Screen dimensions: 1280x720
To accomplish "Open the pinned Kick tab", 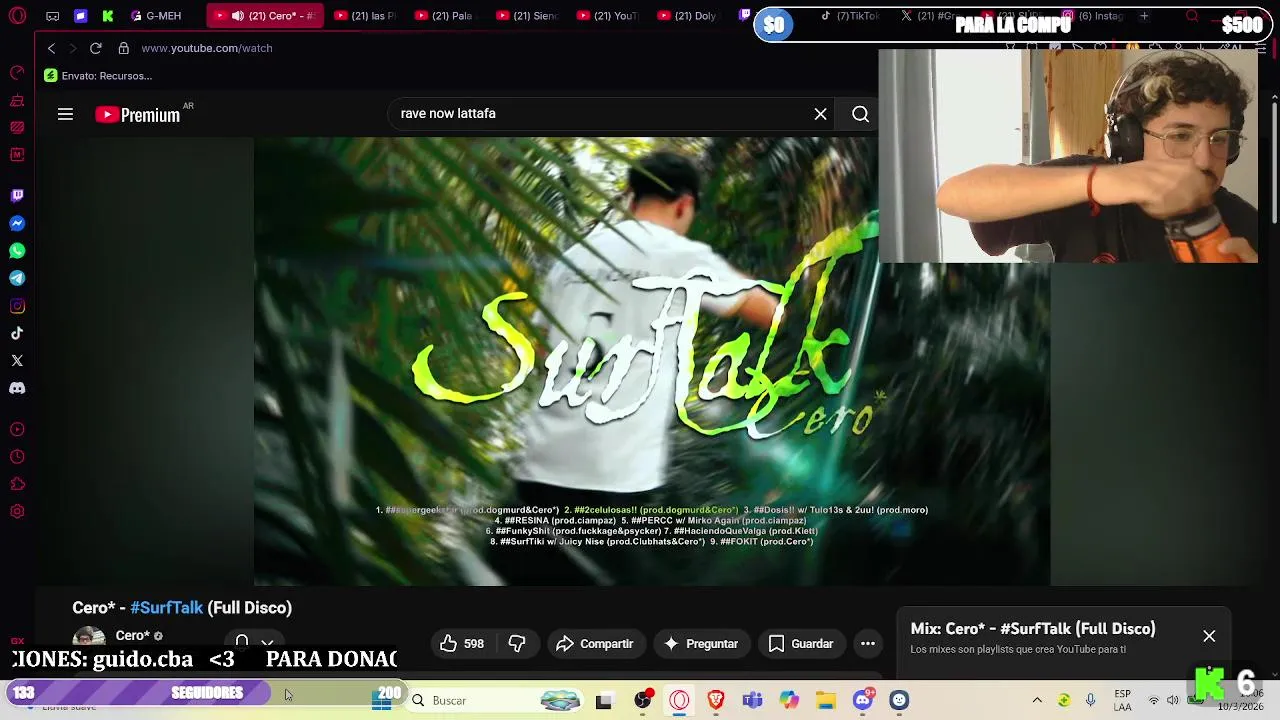I will (108, 16).
